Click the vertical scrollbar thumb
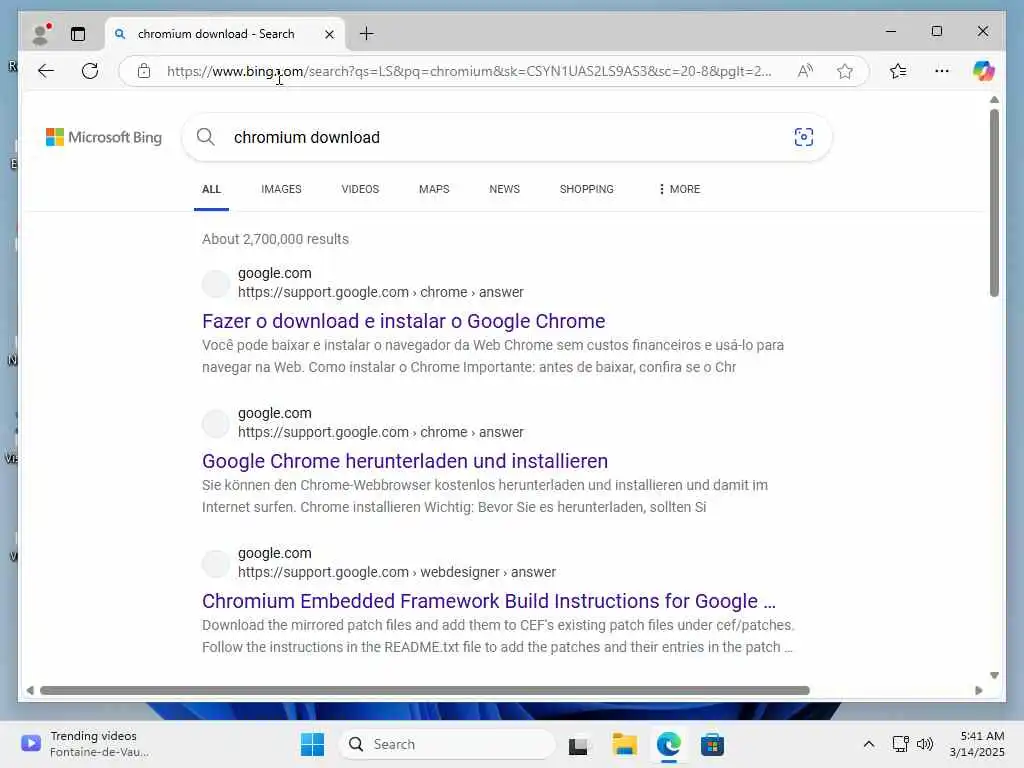The width and height of the screenshot is (1024, 768). pos(994,202)
